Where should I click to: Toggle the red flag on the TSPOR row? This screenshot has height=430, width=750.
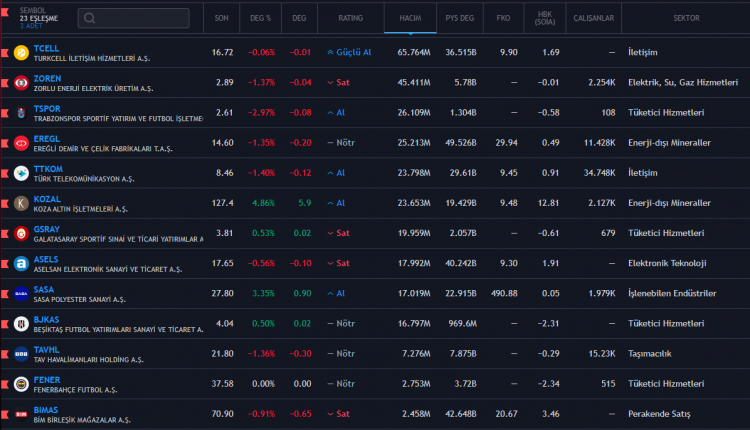tap(5, 113)
